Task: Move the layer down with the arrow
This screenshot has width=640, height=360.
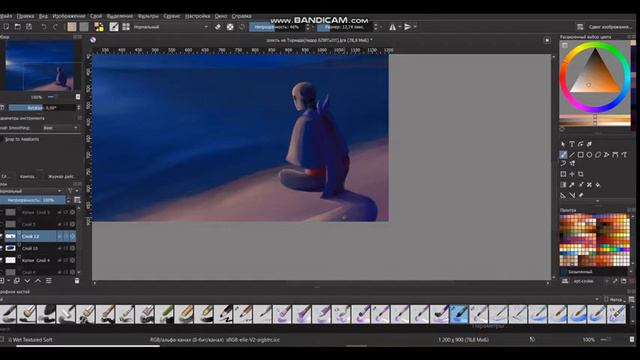Action: point(27,281)
